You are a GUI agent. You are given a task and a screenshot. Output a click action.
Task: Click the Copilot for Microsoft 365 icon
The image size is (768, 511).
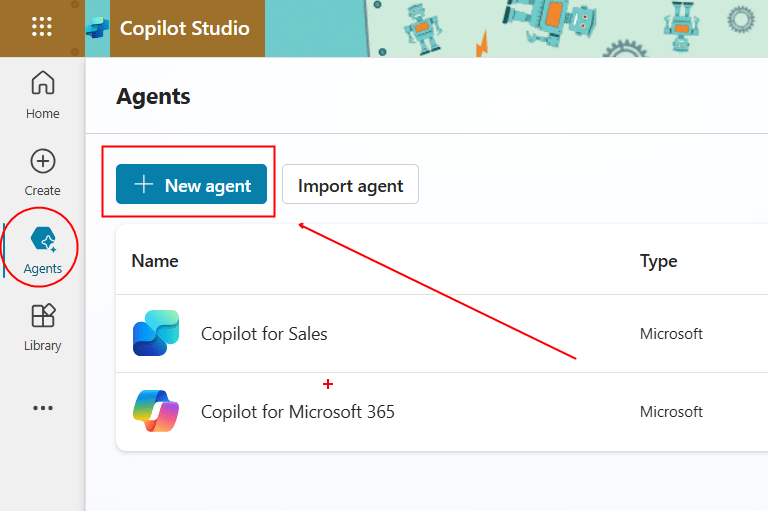tap(156, 411)
